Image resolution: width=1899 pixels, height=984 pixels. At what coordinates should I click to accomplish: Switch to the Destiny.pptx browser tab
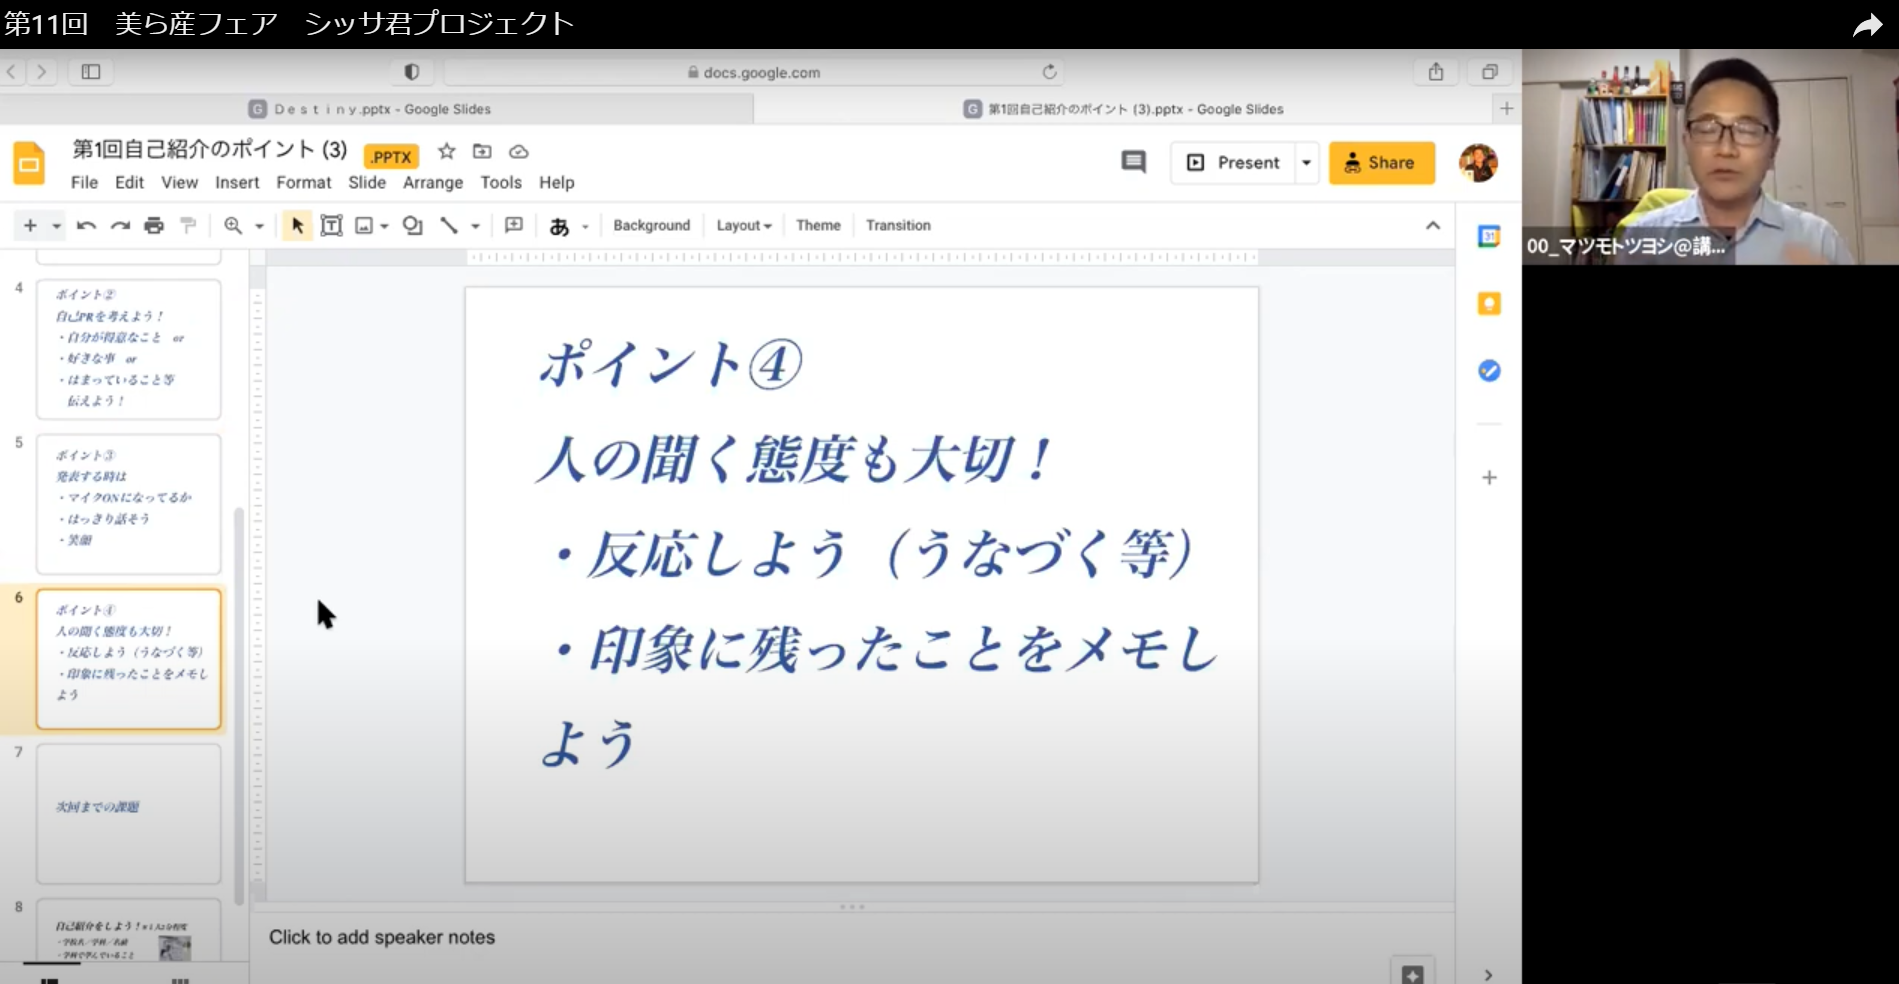376,109
